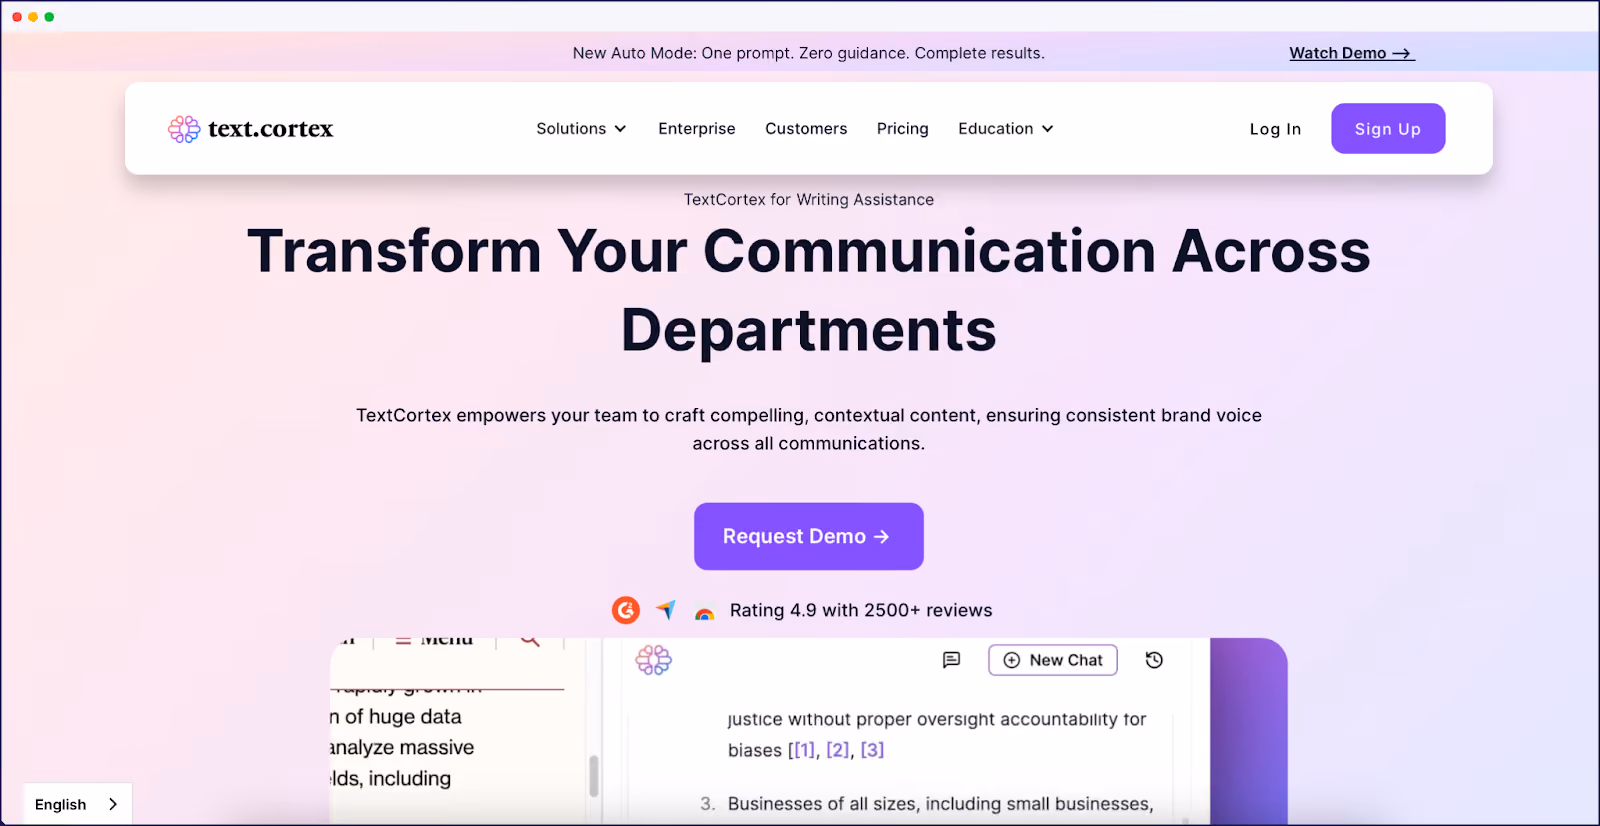Image resolution: width=1600 pixels, height=826 pixels.
Task: Click the brain logo in chat preview
Action: point(654,660)
